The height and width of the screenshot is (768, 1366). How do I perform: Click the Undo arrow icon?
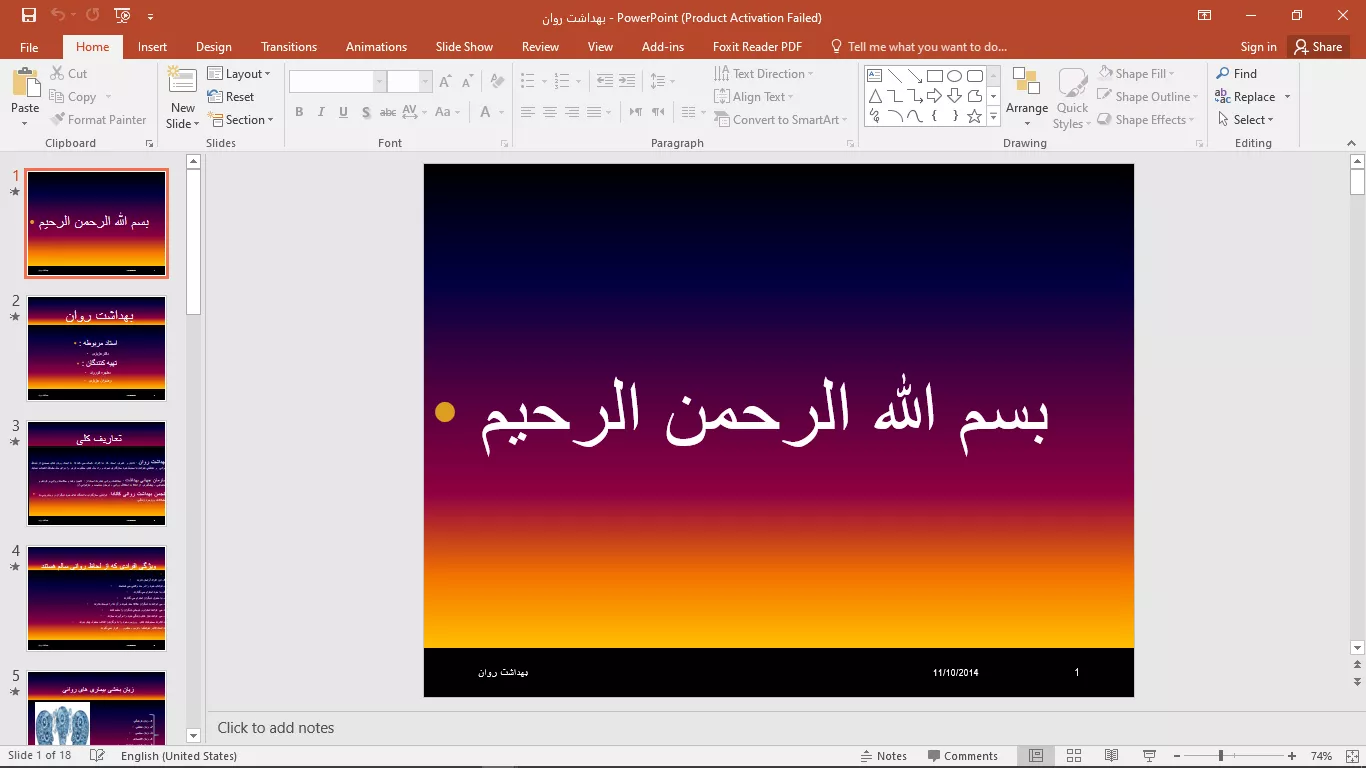tap(57, 16)
